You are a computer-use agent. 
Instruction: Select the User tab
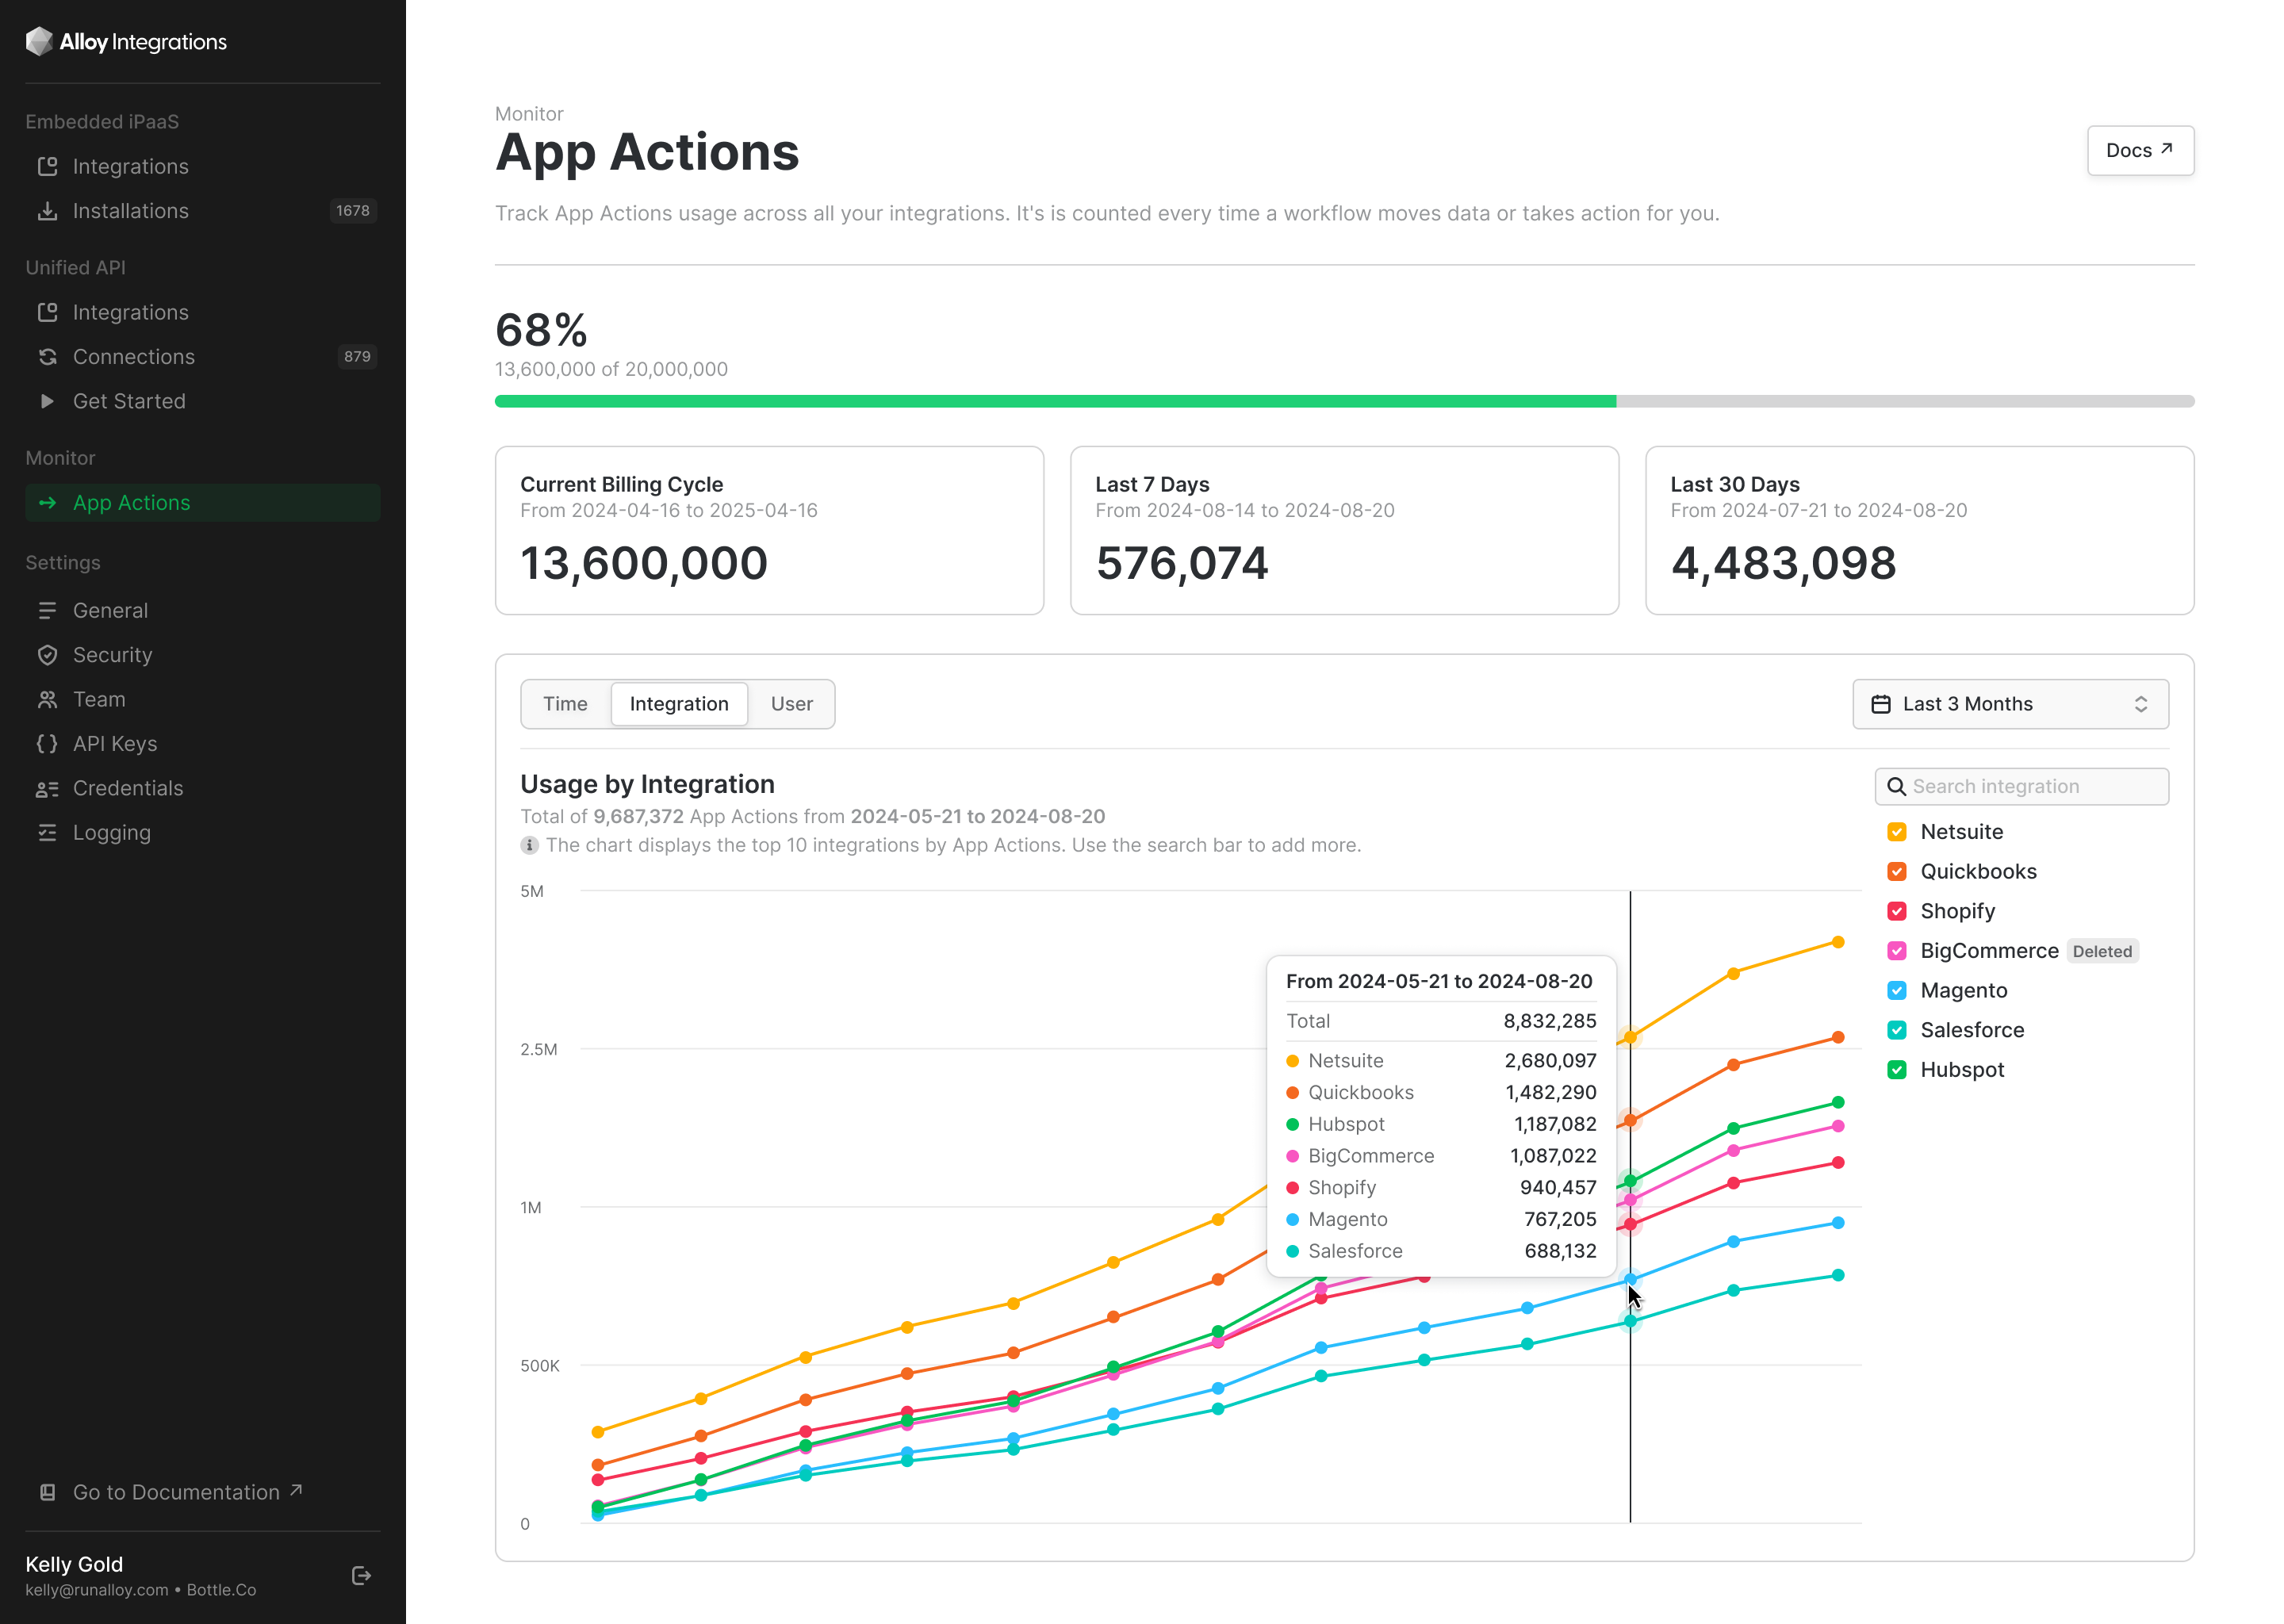click(x=791, y=704)
